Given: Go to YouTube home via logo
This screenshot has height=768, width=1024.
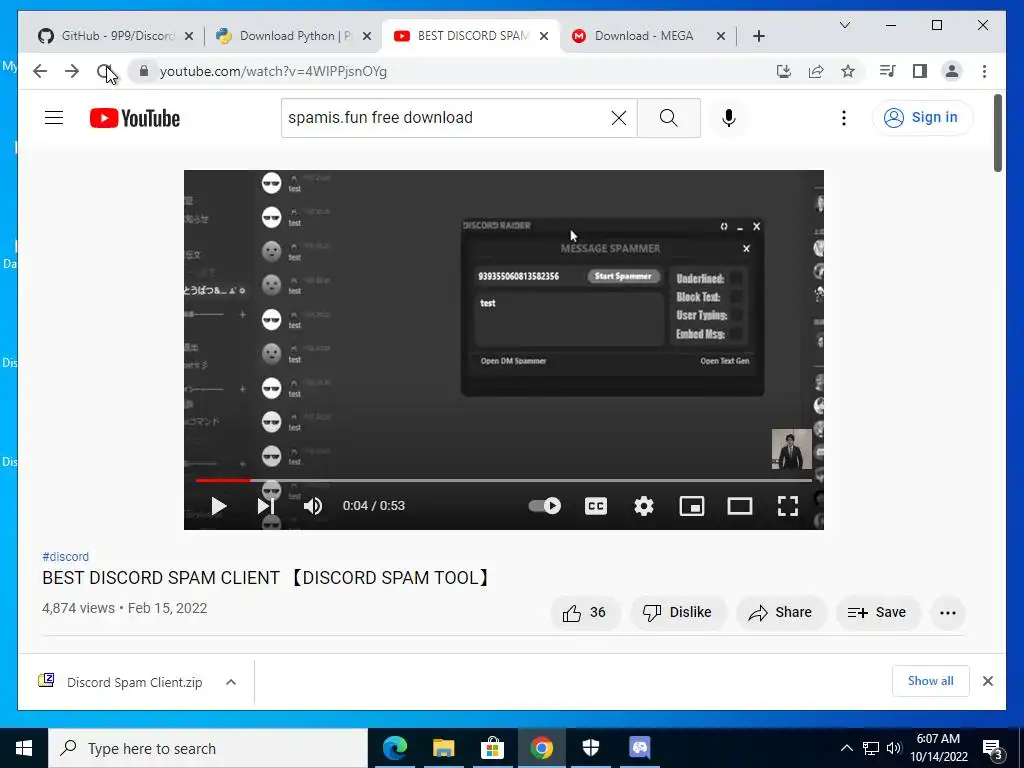Looking at the screenshot, I should pos(135,118).
